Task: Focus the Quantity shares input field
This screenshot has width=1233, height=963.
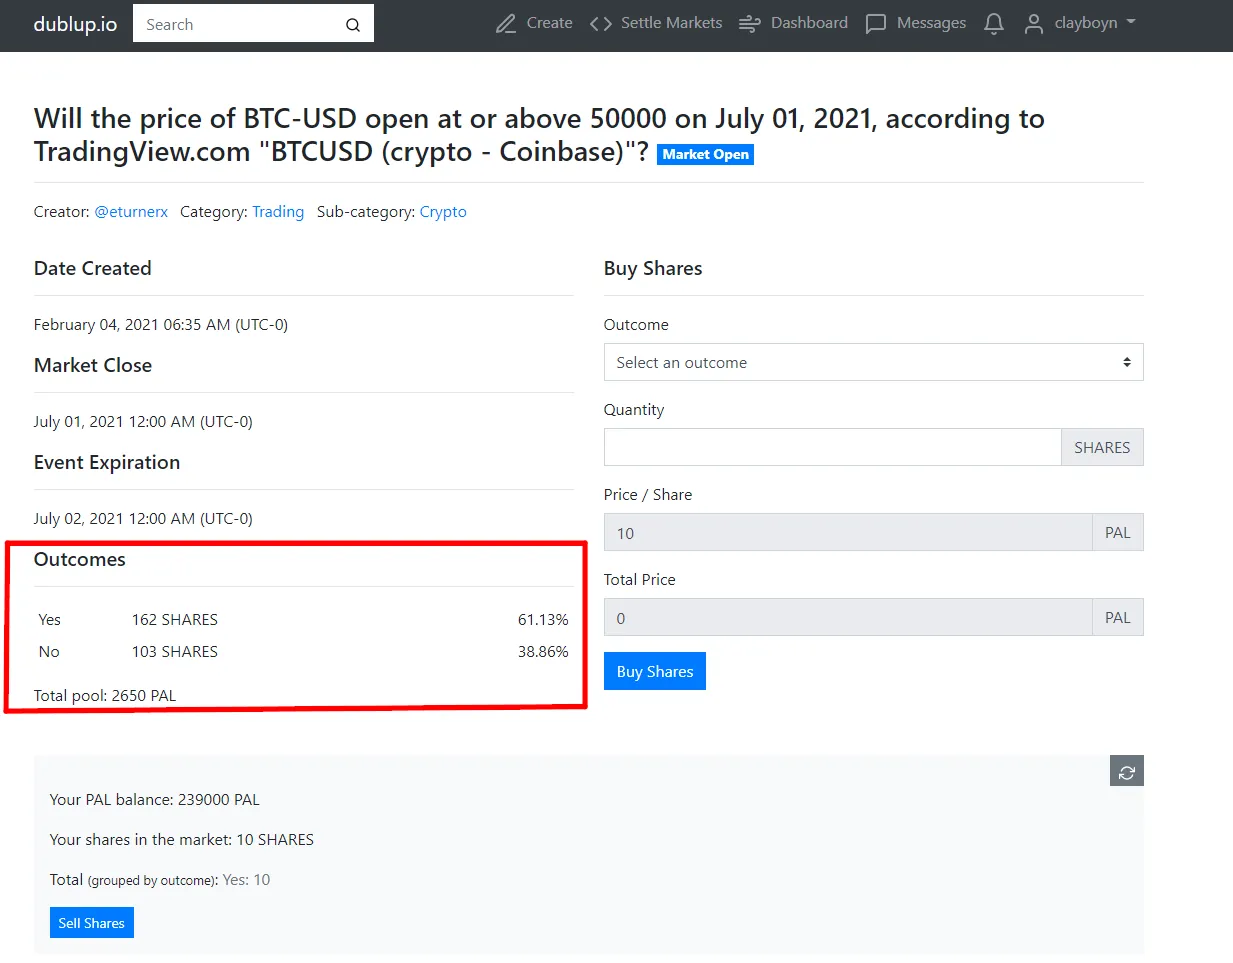Action: pyautogui.click(x=832, y=447)
